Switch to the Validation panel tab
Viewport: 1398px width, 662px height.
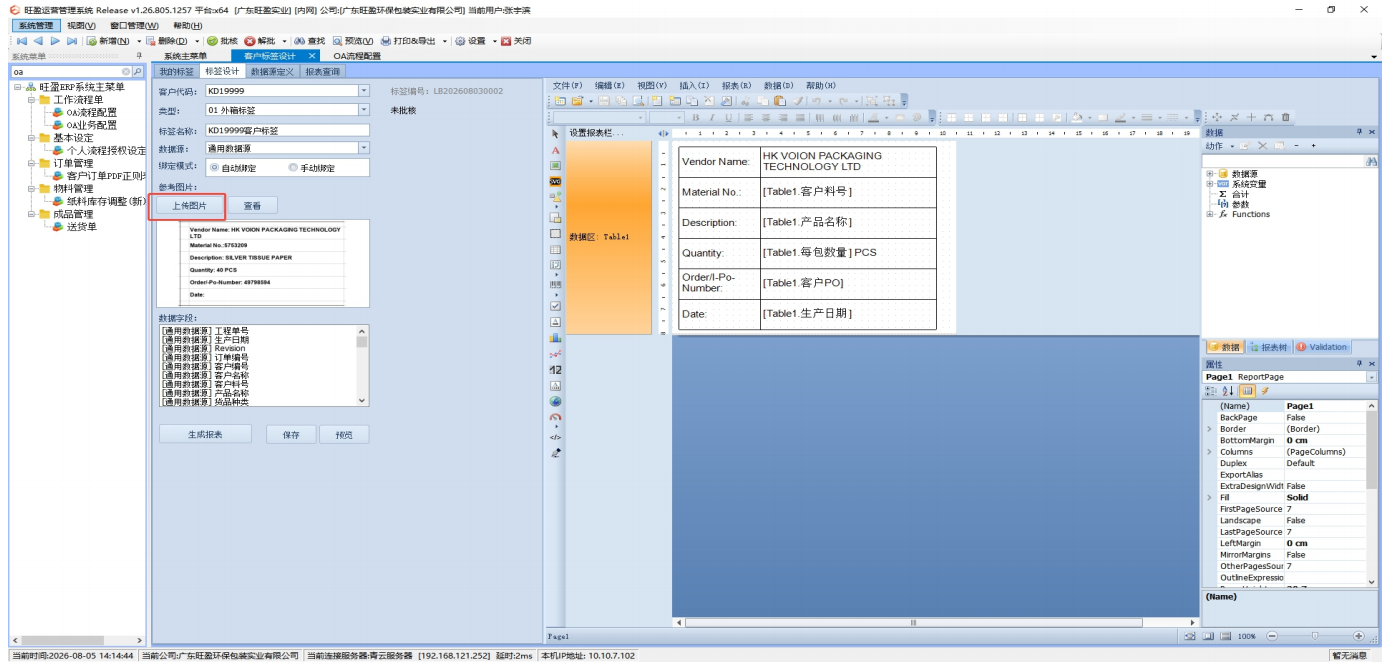click(x=1322, y=347)
